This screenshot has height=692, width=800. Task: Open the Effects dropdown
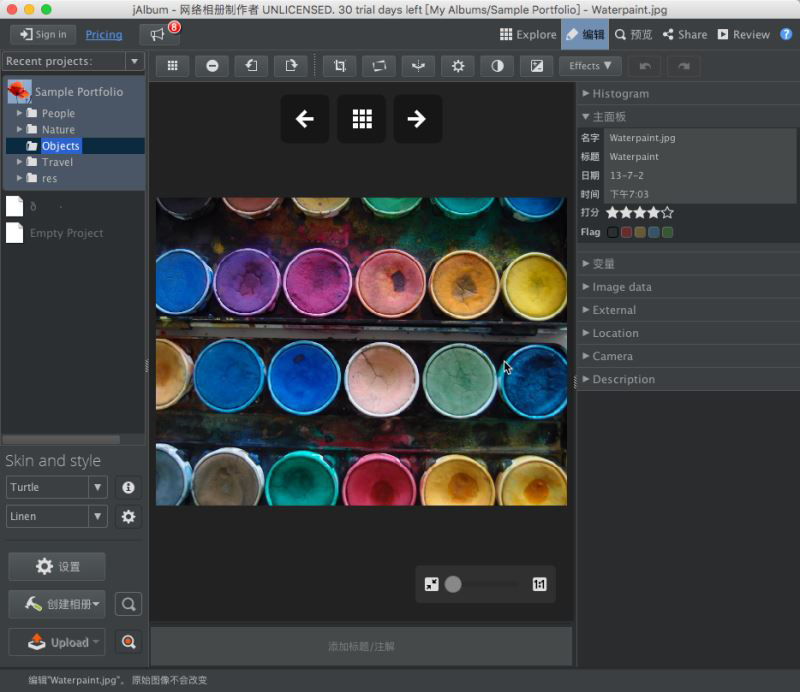click(590, 66)
